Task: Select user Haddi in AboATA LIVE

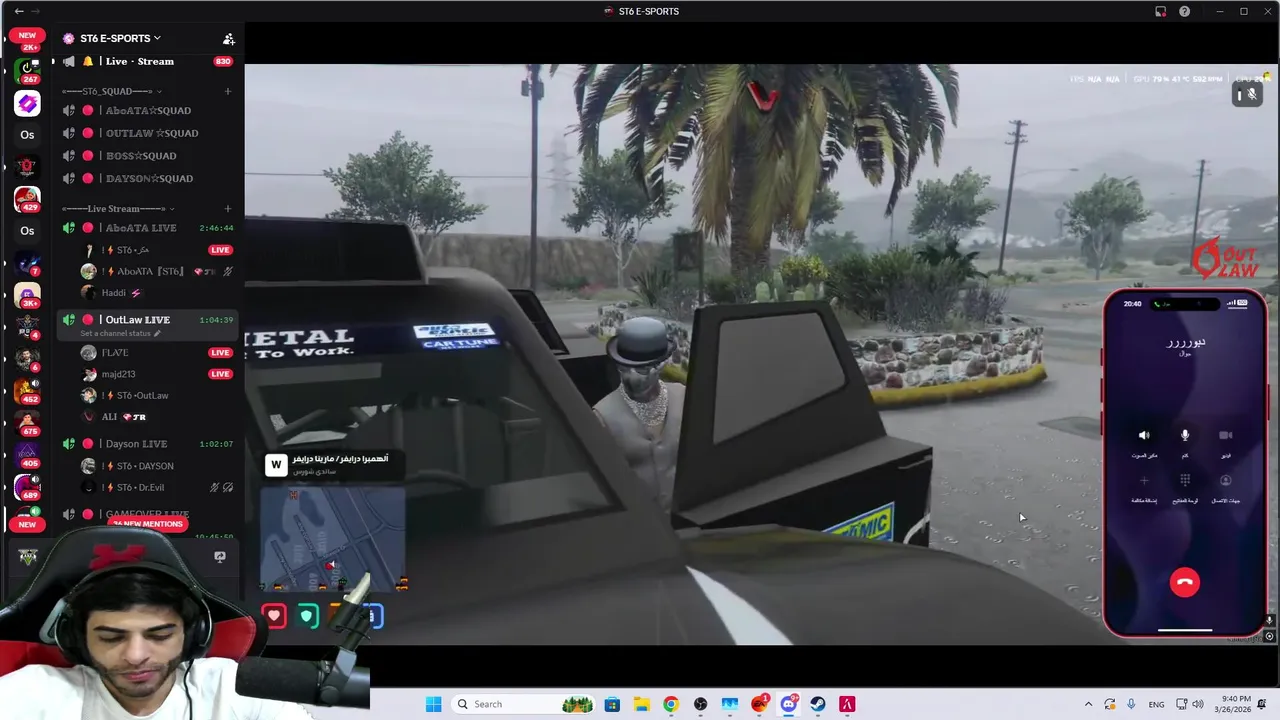Action: coord(114,293)
